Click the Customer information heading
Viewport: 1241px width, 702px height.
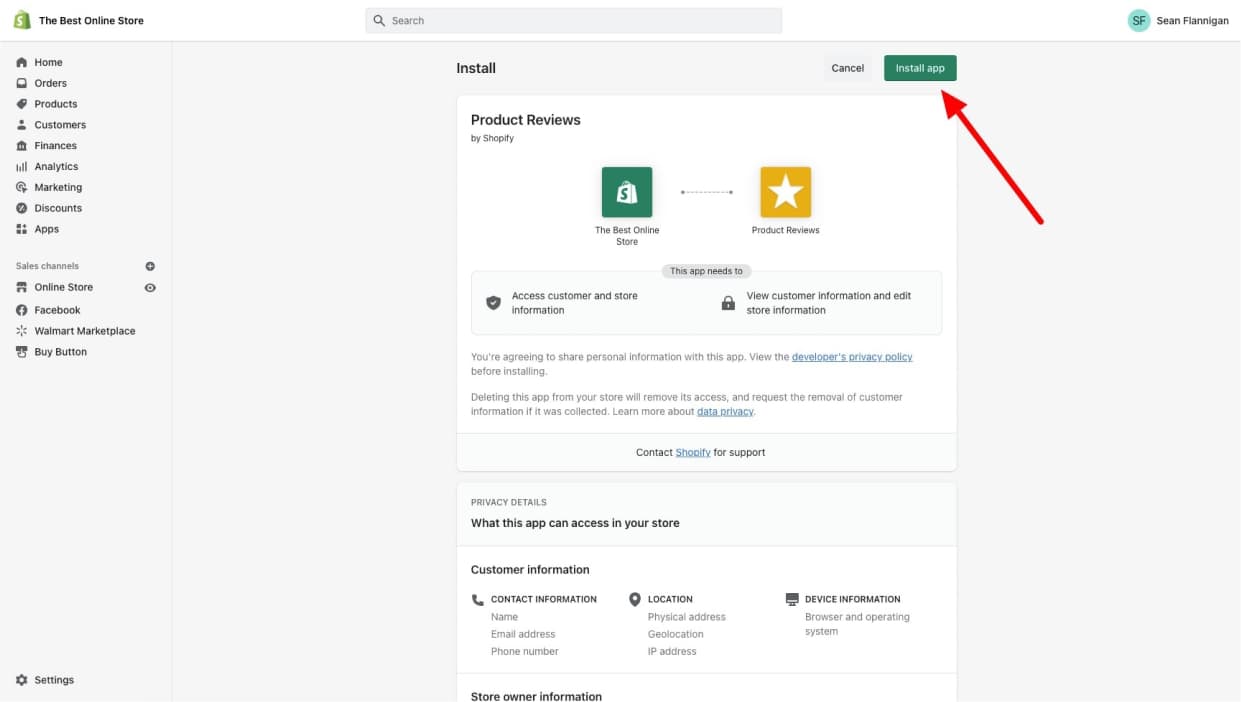(530, 570)
